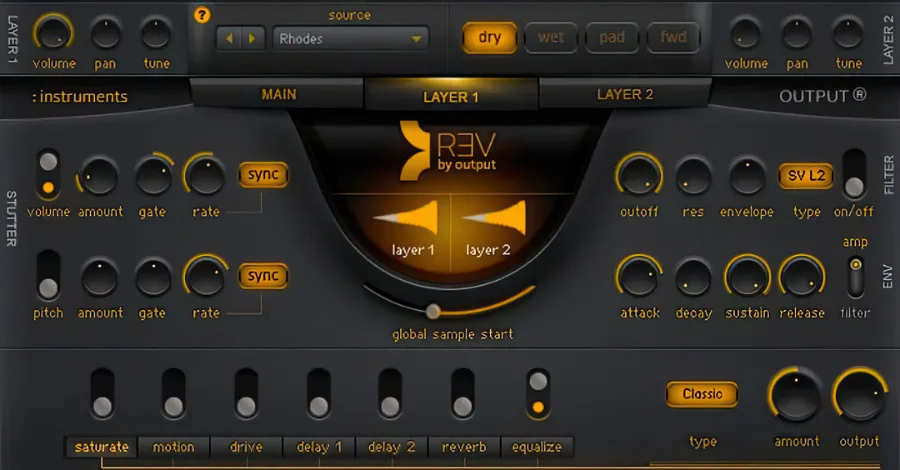Open the delay 2 effect tab
This screenshot has width=900, height=470.
click(x=391, y=447)
